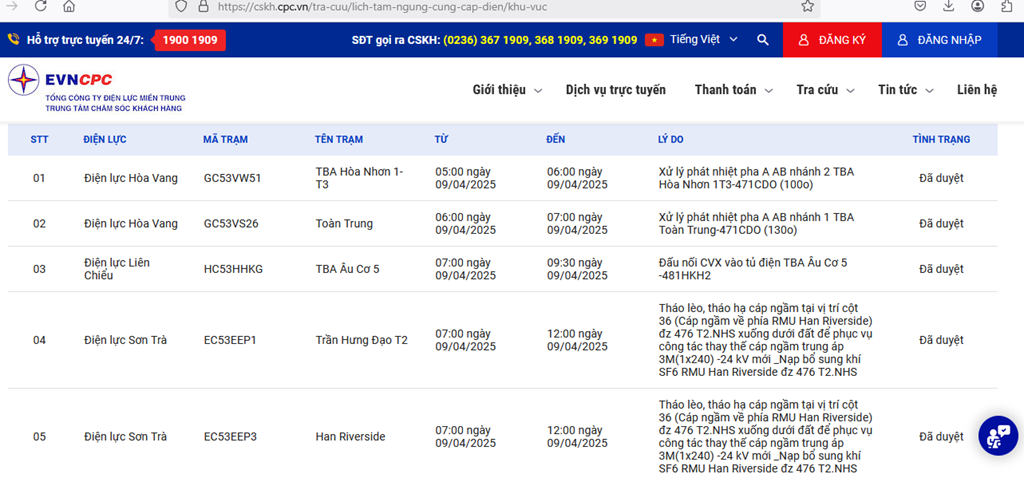
Task: Click the Vietnam flag icon
Action: pyautogui.click(x=654, y=40)
